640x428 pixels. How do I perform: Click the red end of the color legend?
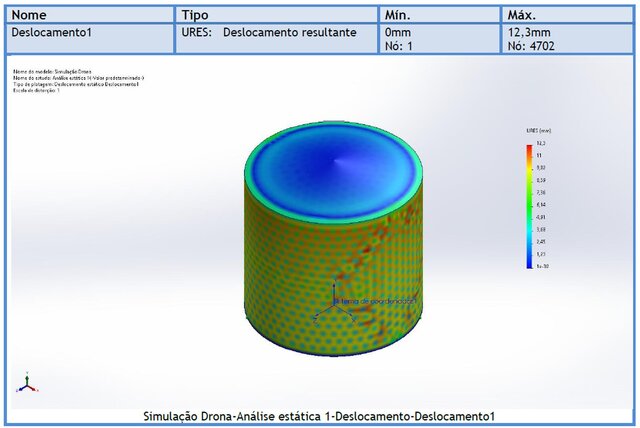click(x=529, y=149)
